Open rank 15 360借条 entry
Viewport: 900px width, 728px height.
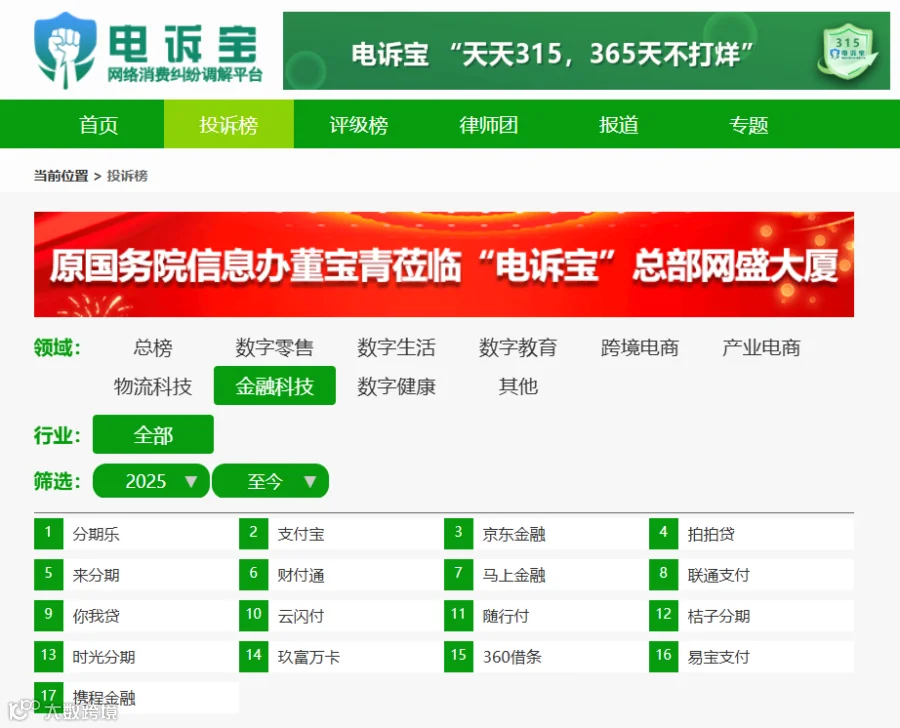pyautogui.click(x=546, y=657)
